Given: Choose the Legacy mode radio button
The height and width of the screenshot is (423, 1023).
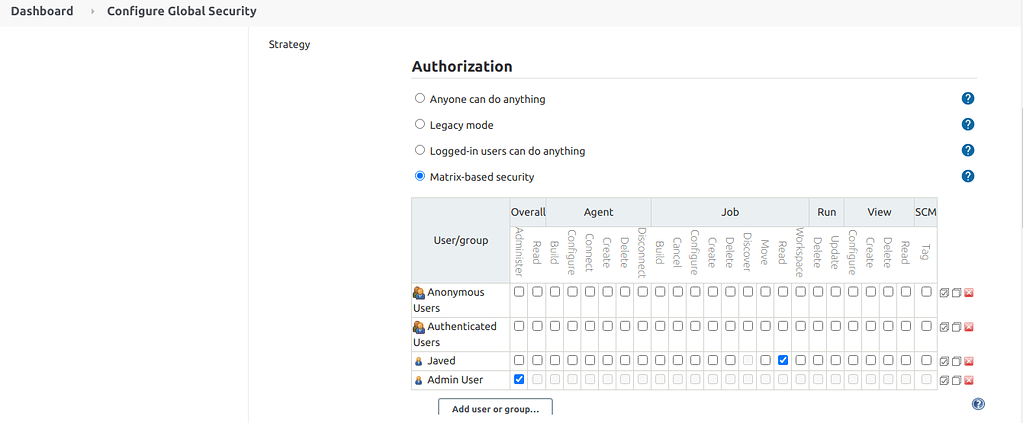Looking at the screenshot, I should [420, 125].
